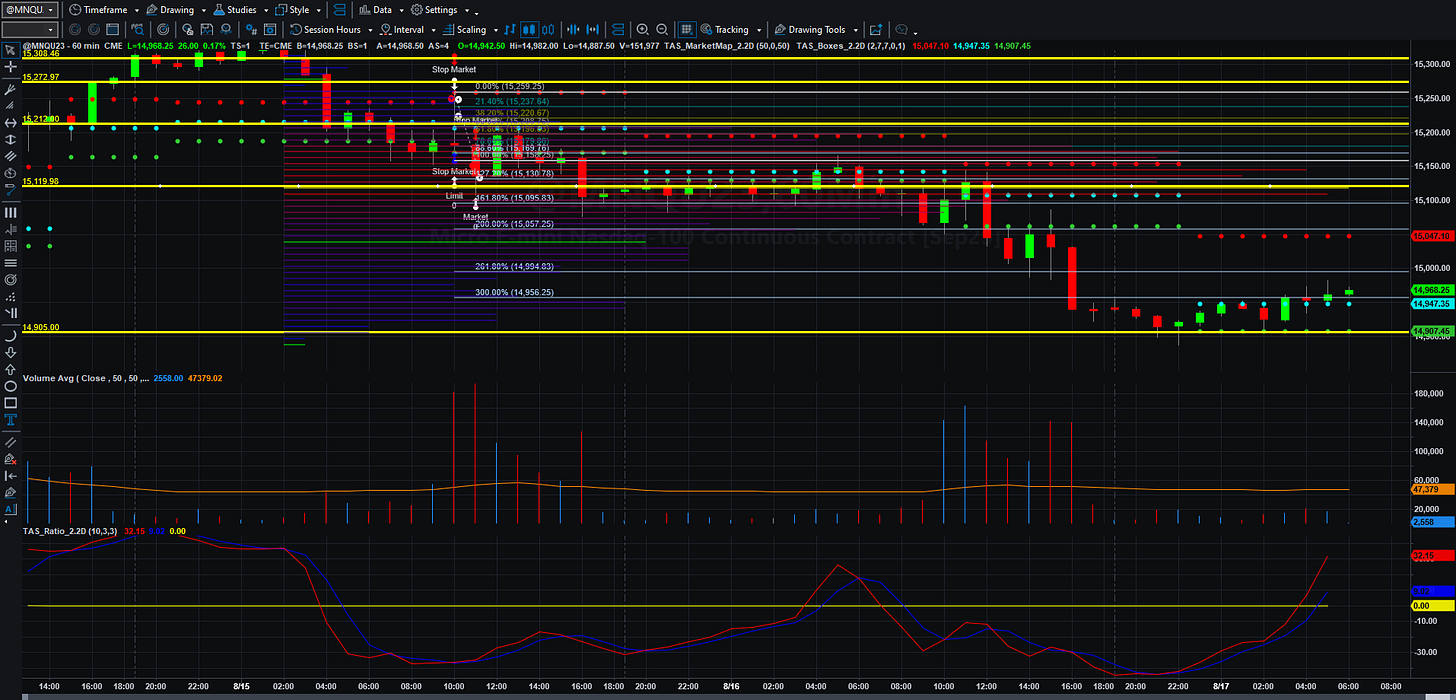Open the Interval dropdown
The image size is (1456, 700).
(414, 30)
